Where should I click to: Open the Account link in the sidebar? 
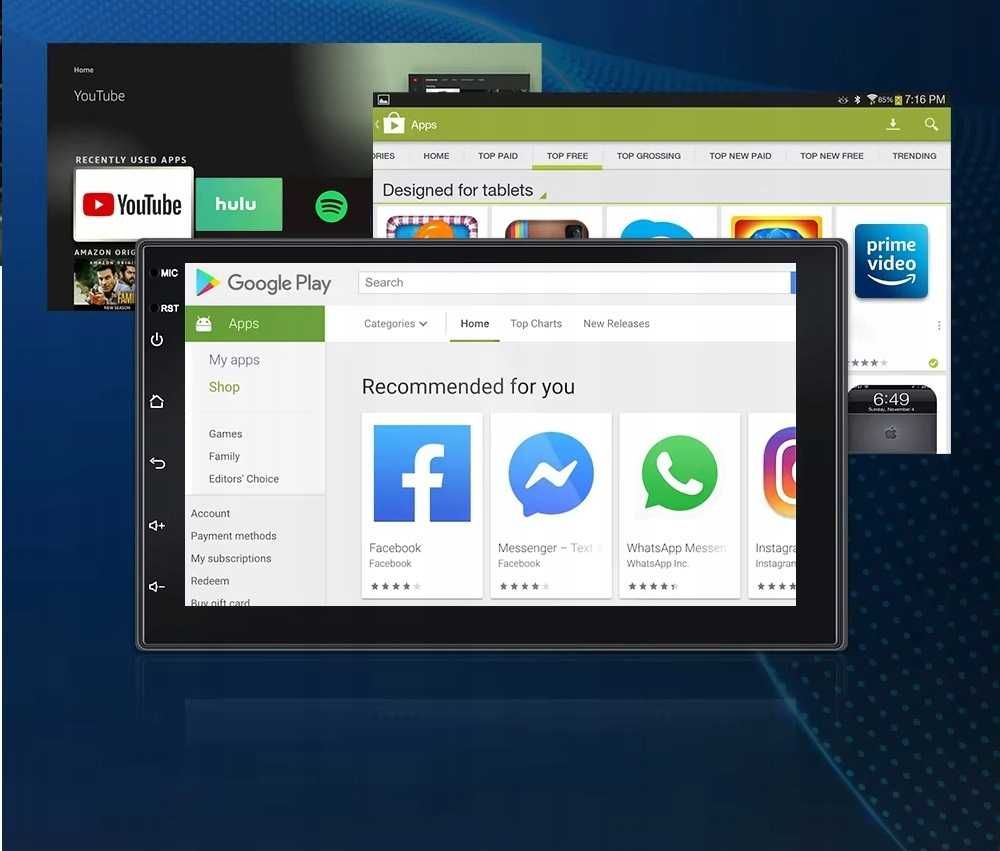[x=210, y=514]
